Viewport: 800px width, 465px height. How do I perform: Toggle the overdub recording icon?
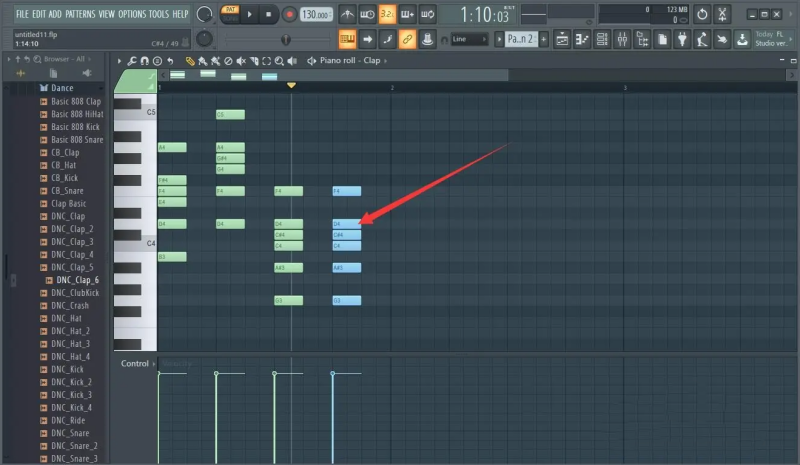[407, 14]
